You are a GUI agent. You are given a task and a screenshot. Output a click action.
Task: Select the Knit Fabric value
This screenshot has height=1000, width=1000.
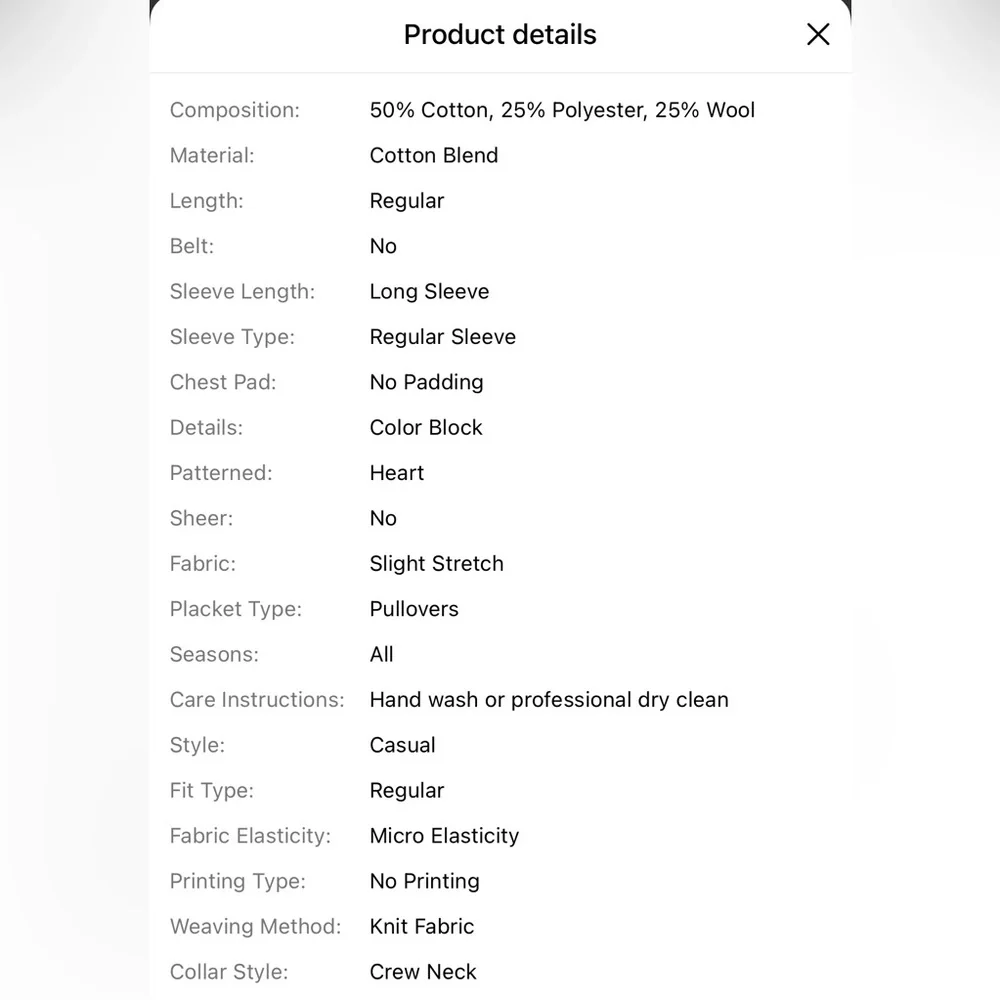pyautogui.click(x=422, y=926)
